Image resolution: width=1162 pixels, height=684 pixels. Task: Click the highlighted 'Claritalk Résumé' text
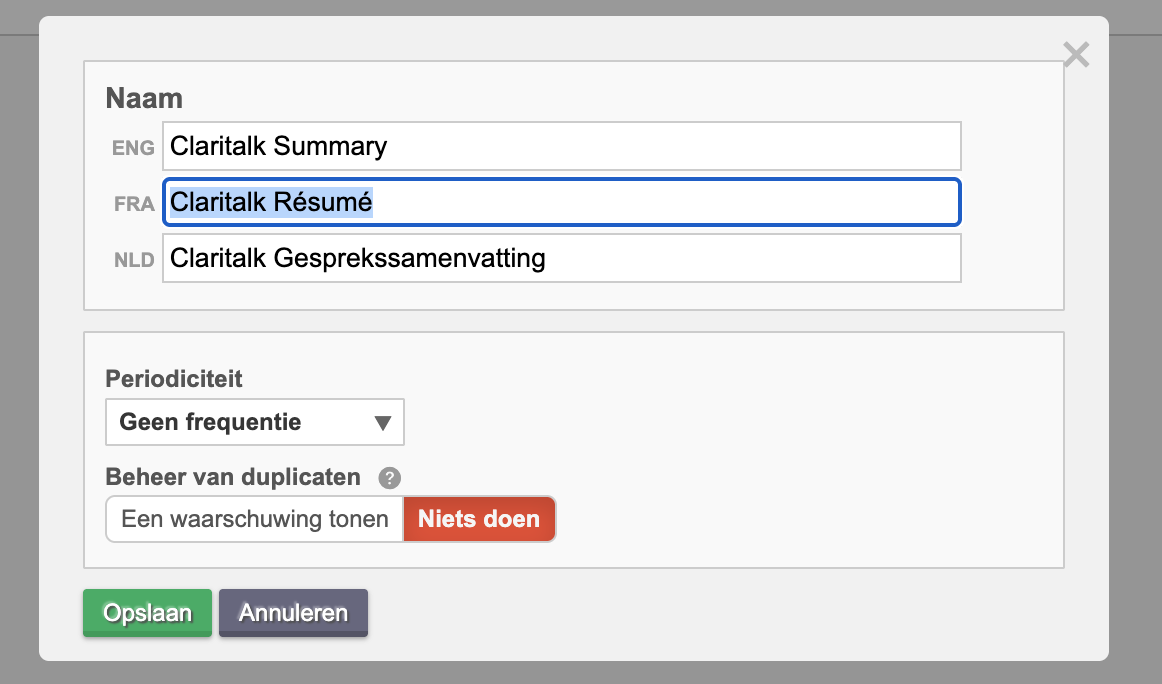point(271,202)
